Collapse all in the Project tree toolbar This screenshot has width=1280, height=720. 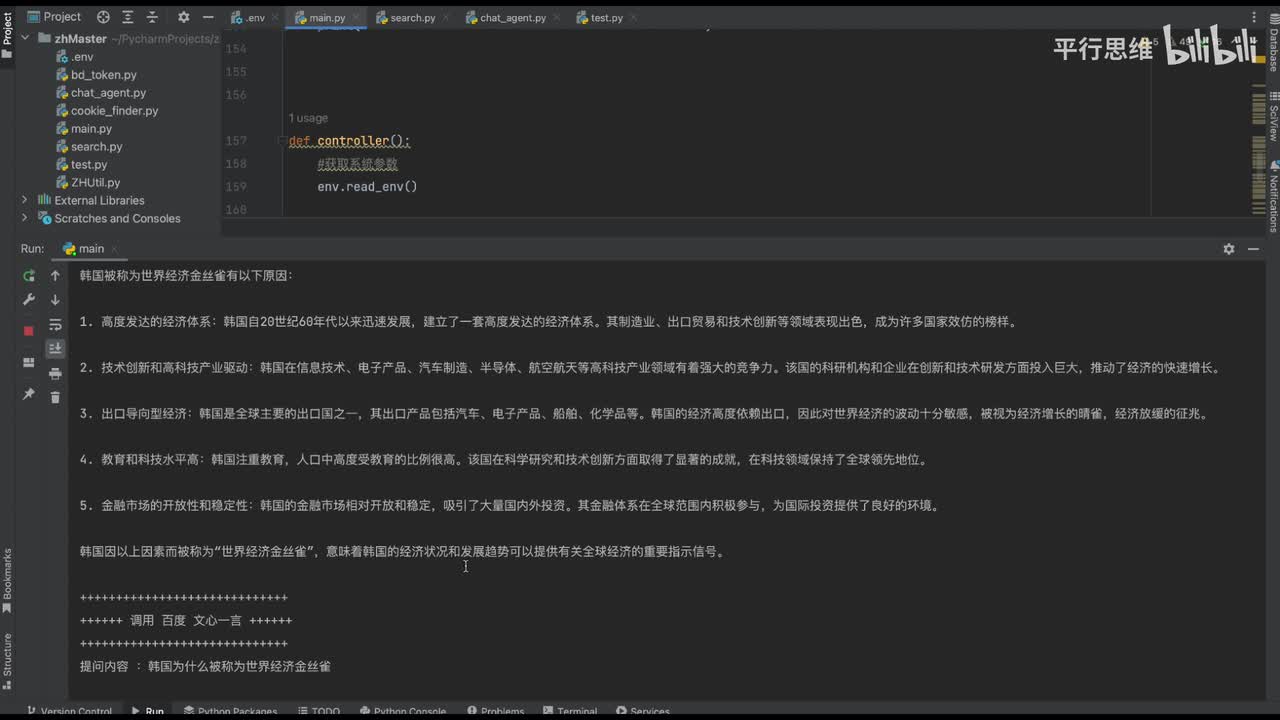pyautogui.click(x=153, y=17)
